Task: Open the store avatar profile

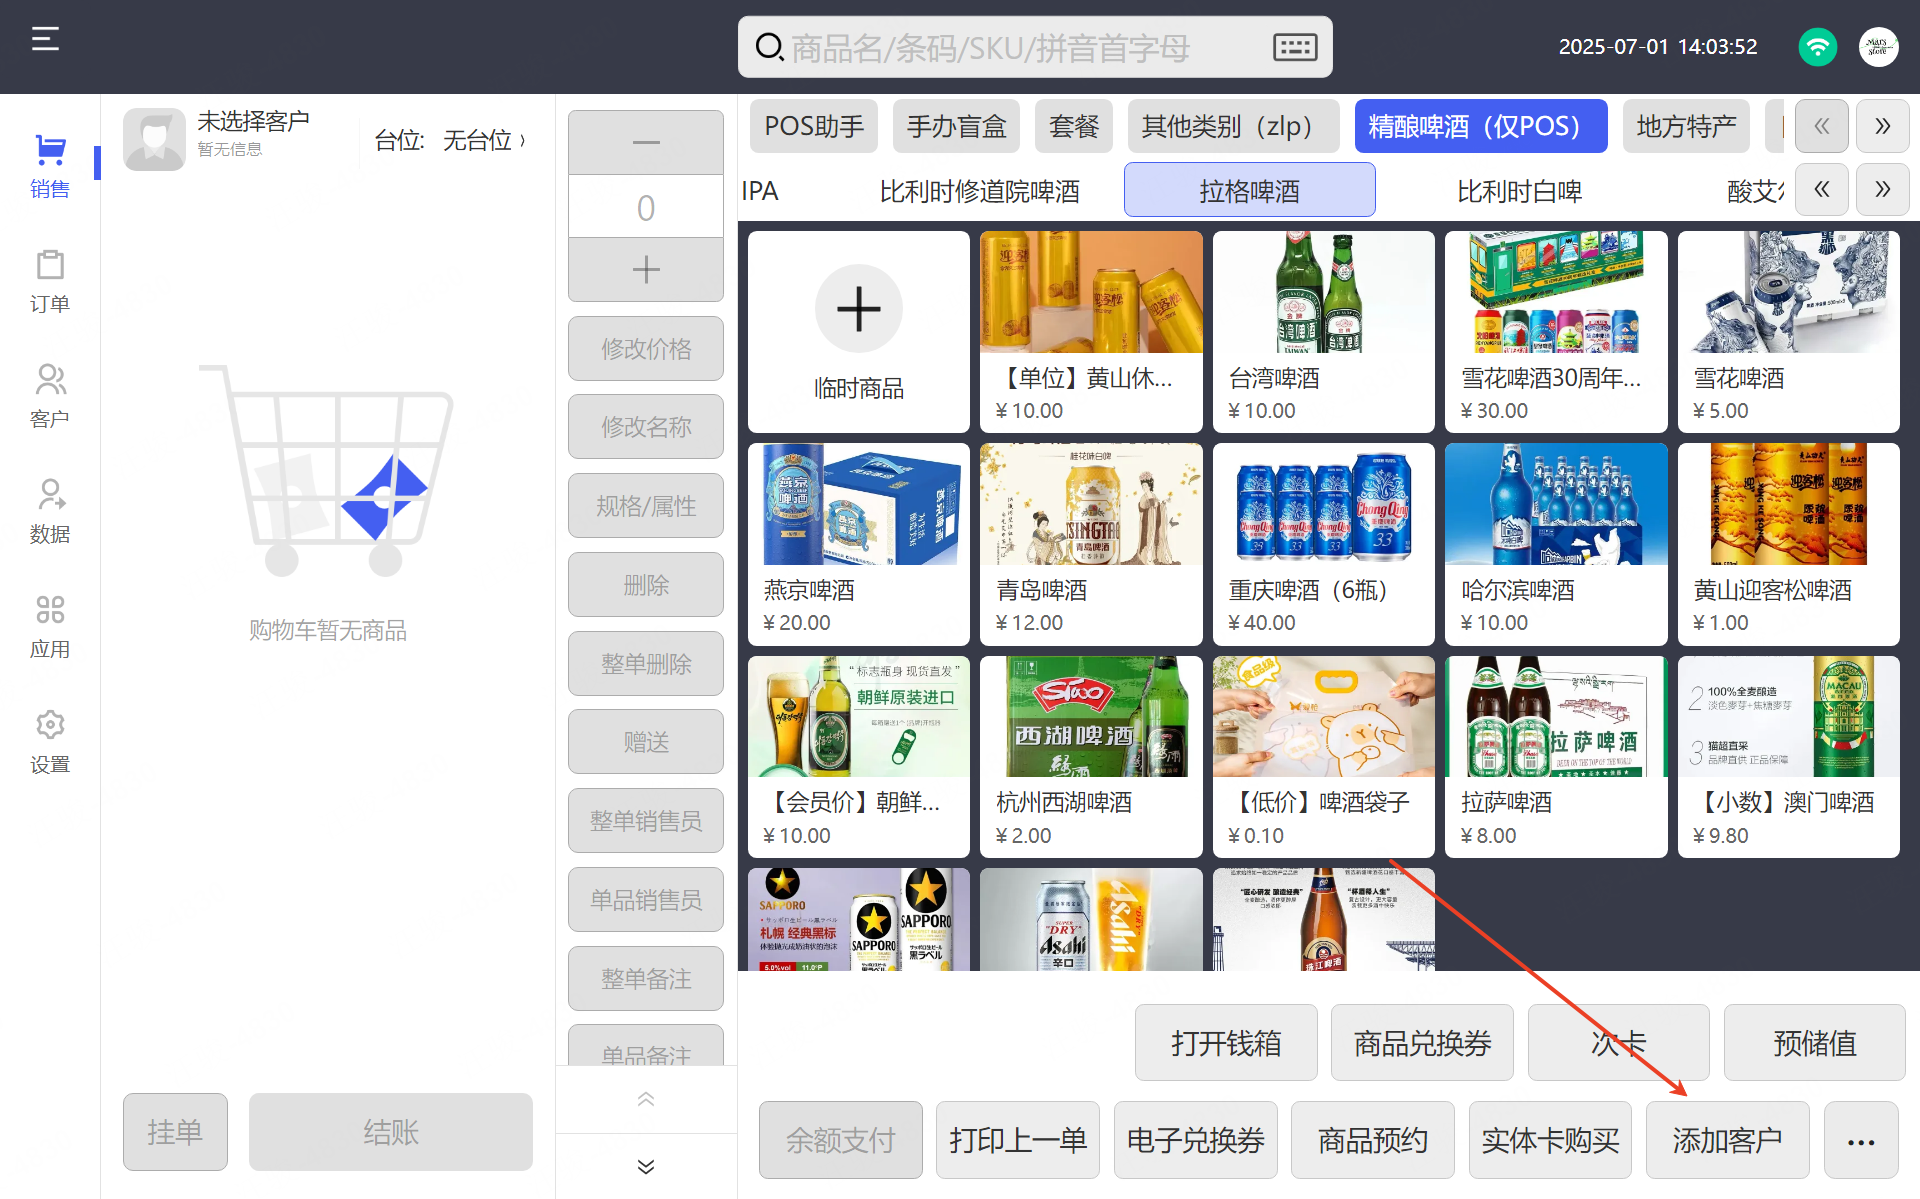Action: [1878, 46]
